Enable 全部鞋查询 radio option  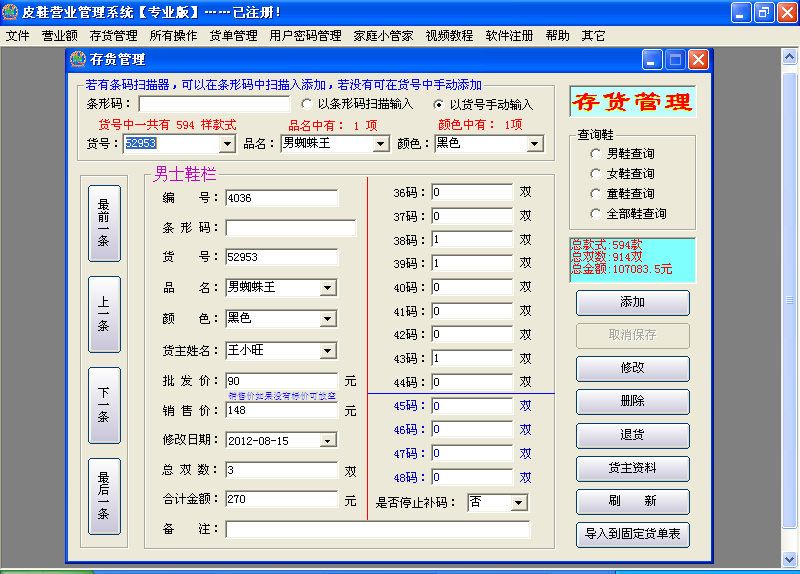click(x=597, y=214)
